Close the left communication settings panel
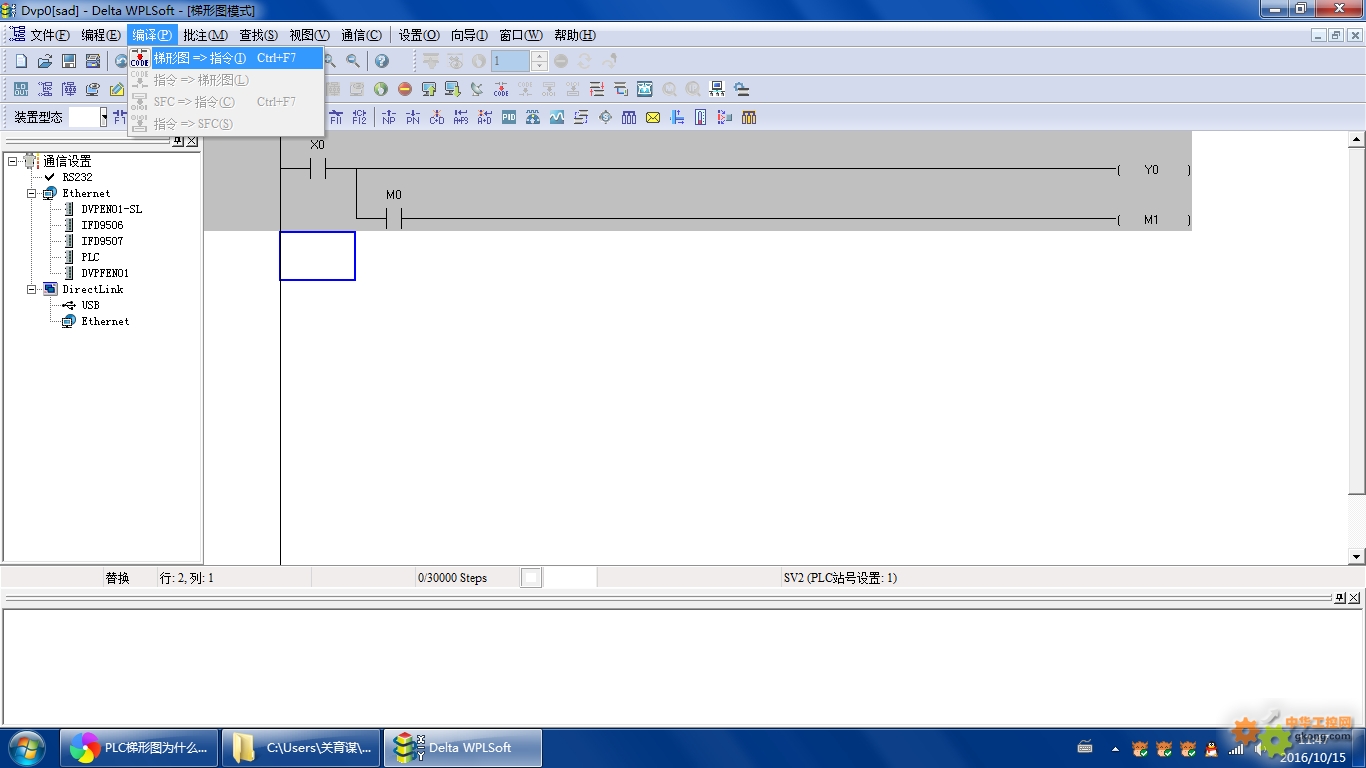The image size is (1366, 768). 192,141
